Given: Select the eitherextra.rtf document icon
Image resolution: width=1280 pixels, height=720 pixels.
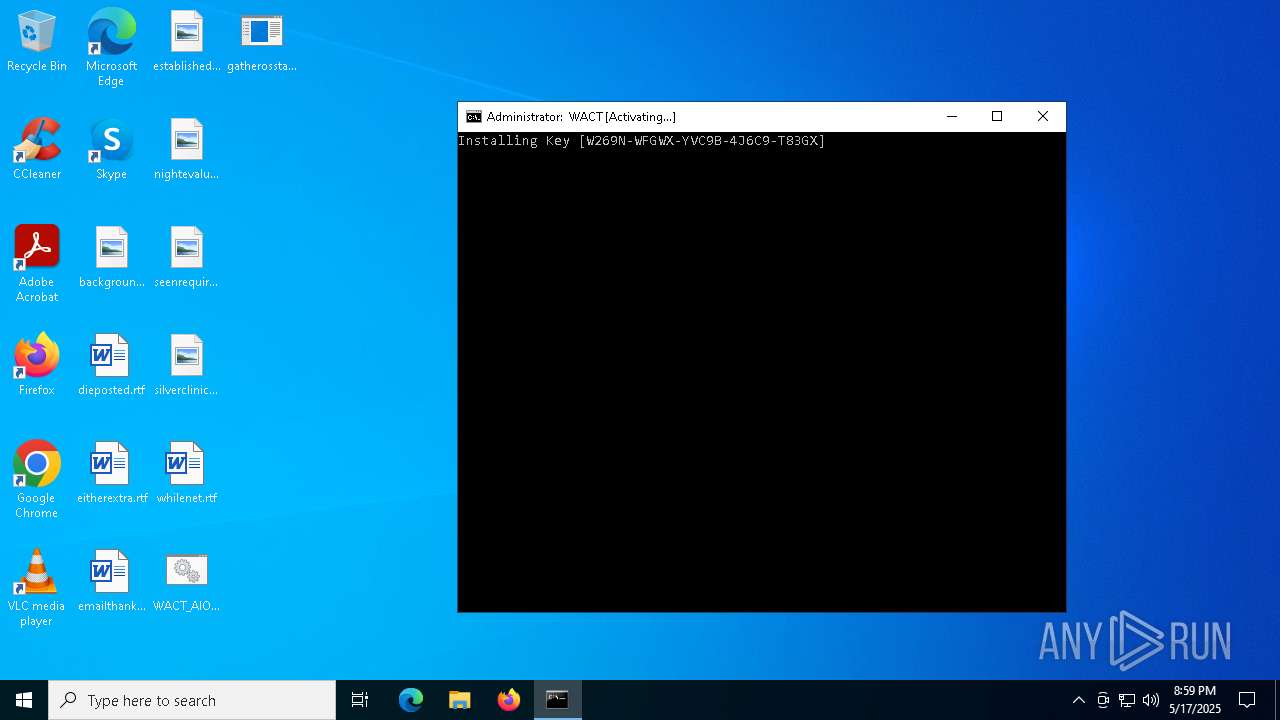Looking at the screenshot, I should [x=112, y=474].
